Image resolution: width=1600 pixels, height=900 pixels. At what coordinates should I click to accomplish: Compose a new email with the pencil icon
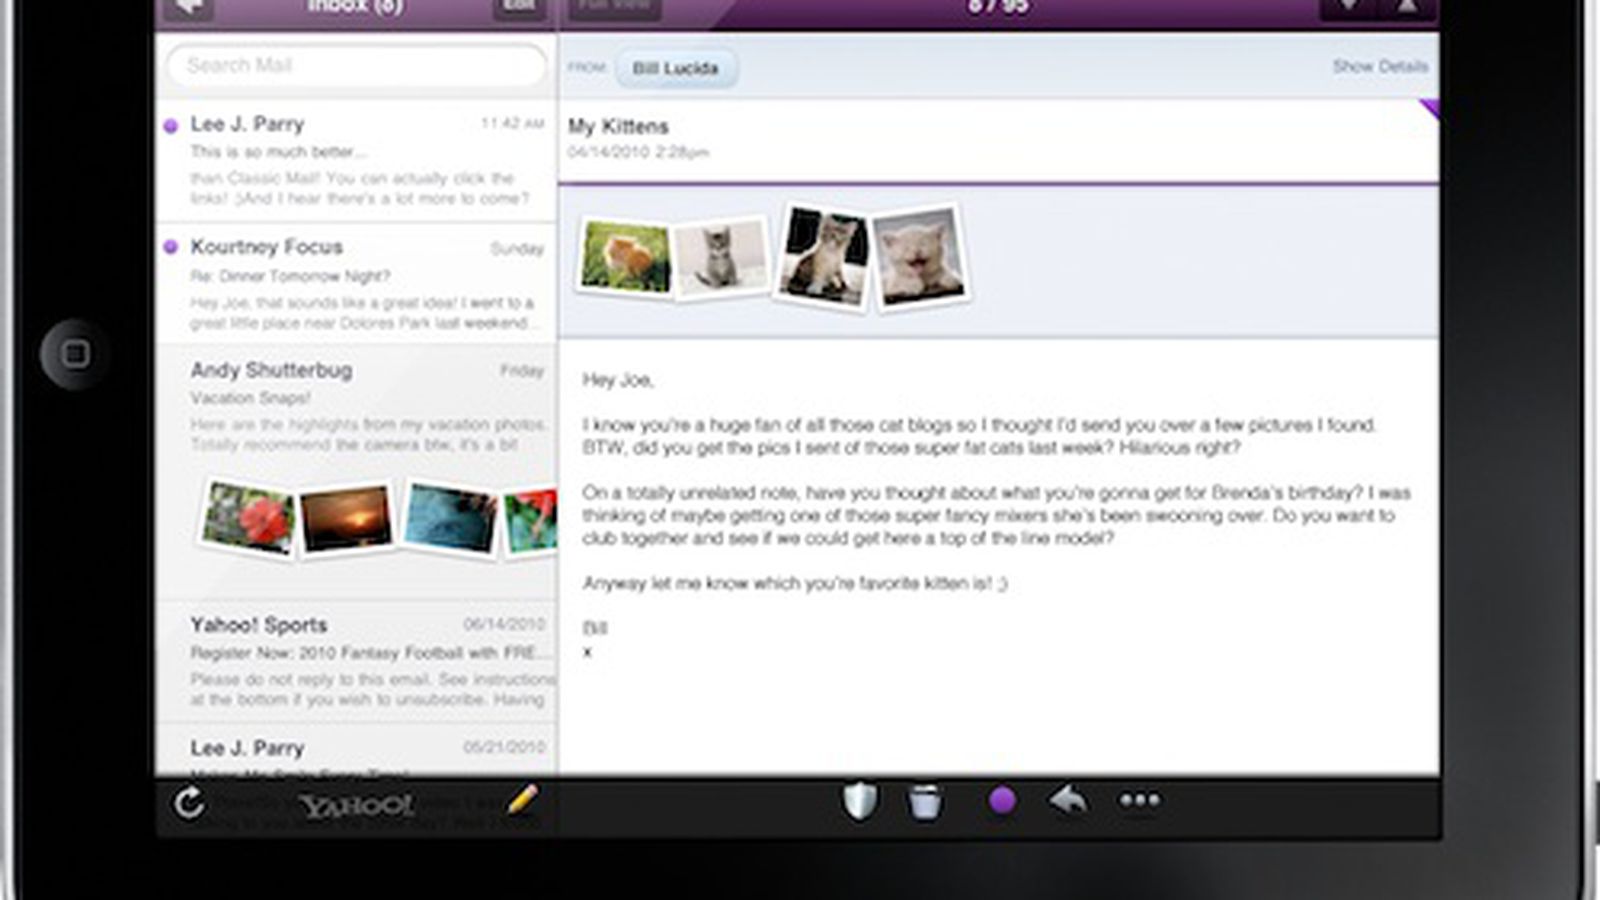point(522,801)
